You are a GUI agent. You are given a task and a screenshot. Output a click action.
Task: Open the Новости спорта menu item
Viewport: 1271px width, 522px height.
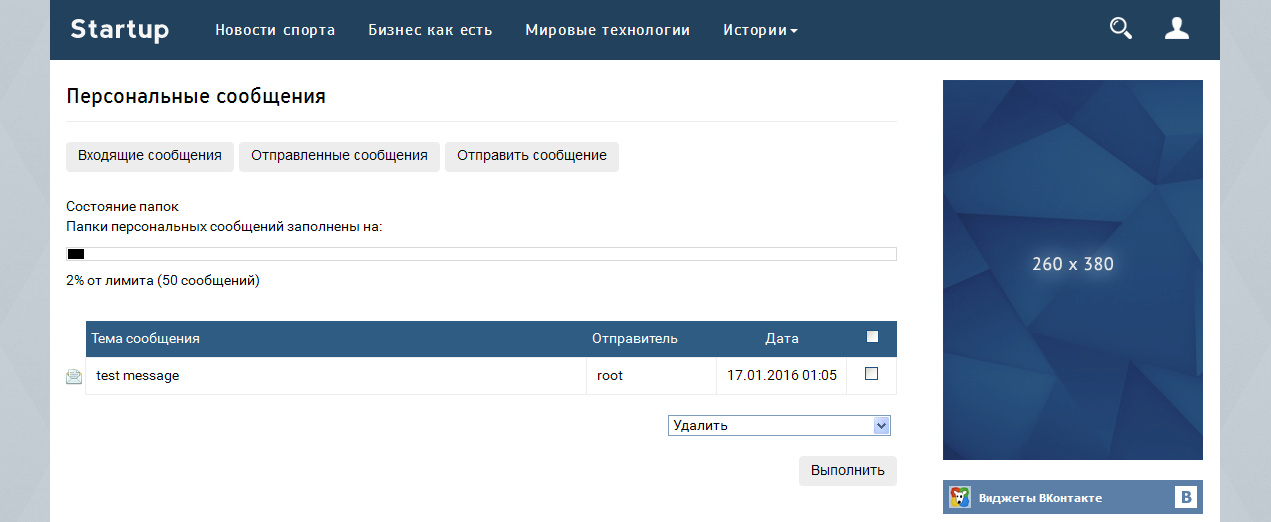point(275,30)
